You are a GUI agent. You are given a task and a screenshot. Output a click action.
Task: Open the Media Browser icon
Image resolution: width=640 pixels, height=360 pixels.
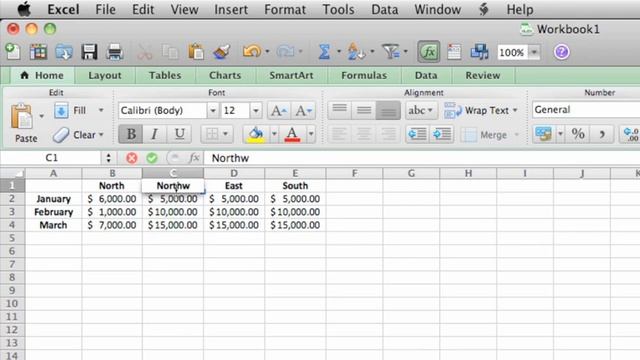479,52
